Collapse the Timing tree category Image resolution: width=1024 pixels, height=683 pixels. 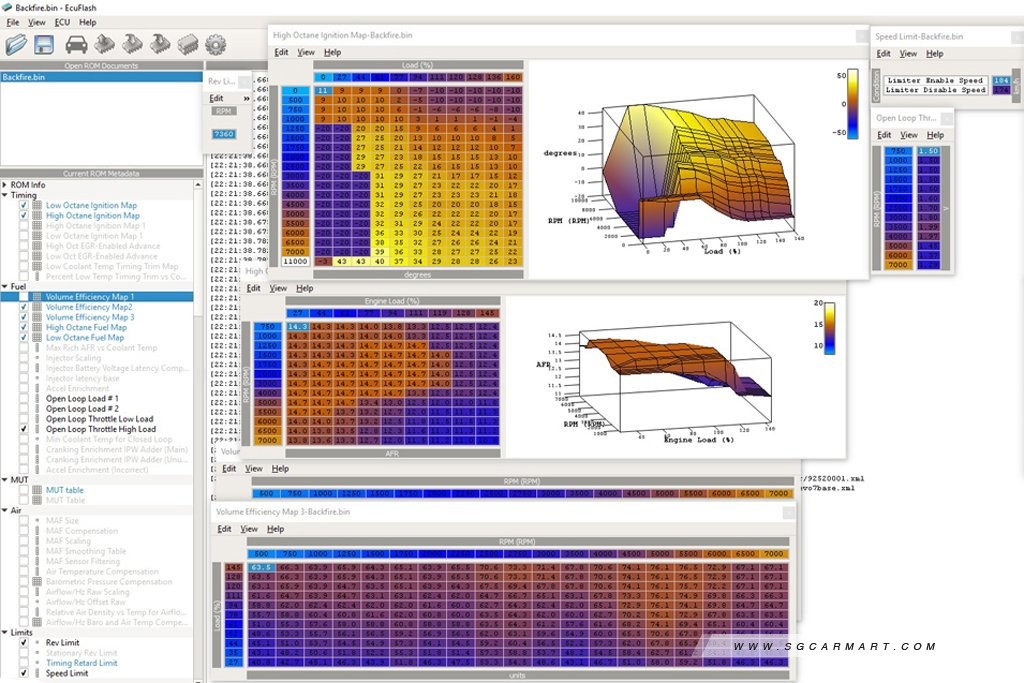pyautogui.click(x=5, y=195)
